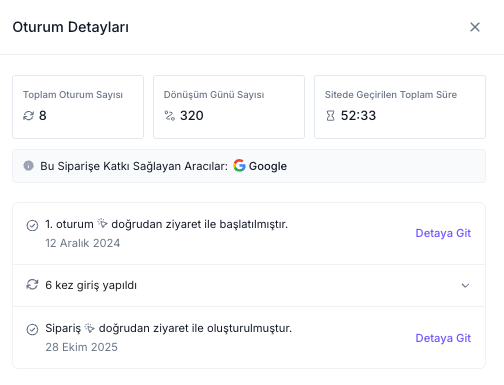Click the Google channel name text
This screenshot has width=504, height=385.
268,166
